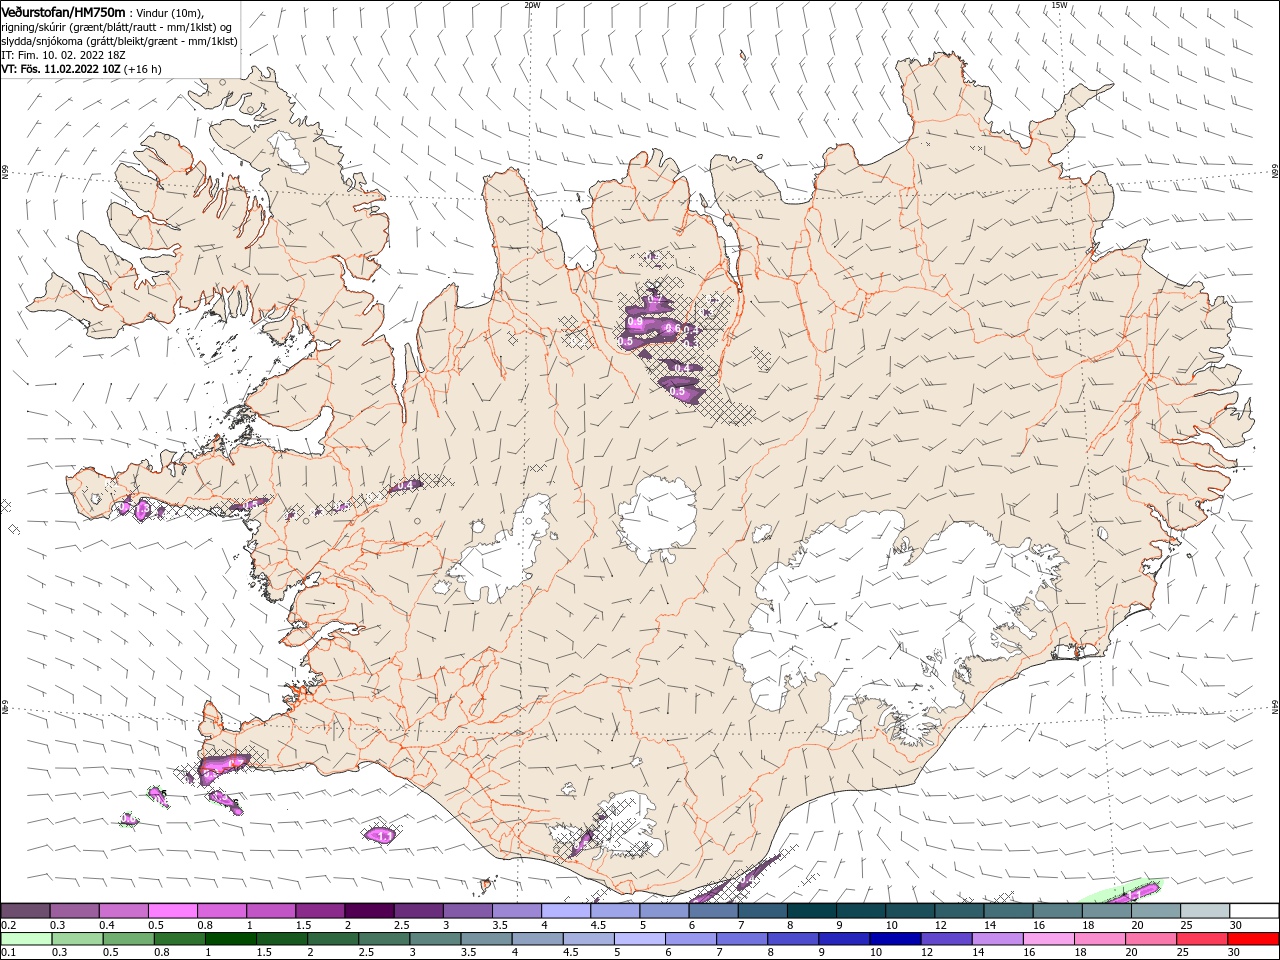Pick the dark purple swatch labeled 2 in upper scale

click(368, 911)
